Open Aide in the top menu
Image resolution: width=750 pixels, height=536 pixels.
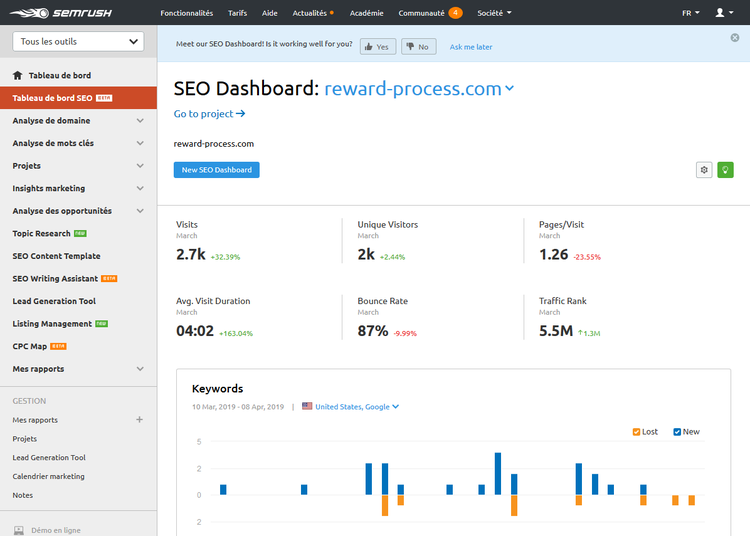coord(269,13)
